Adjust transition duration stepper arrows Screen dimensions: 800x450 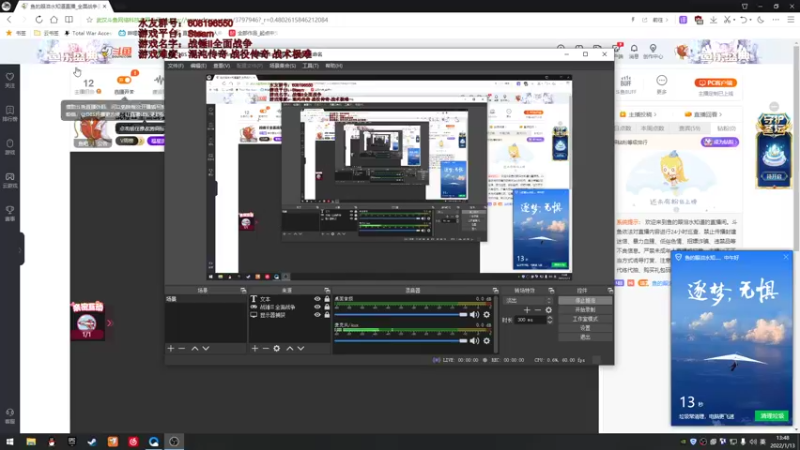pyautogui.click(x=549, y=320)
